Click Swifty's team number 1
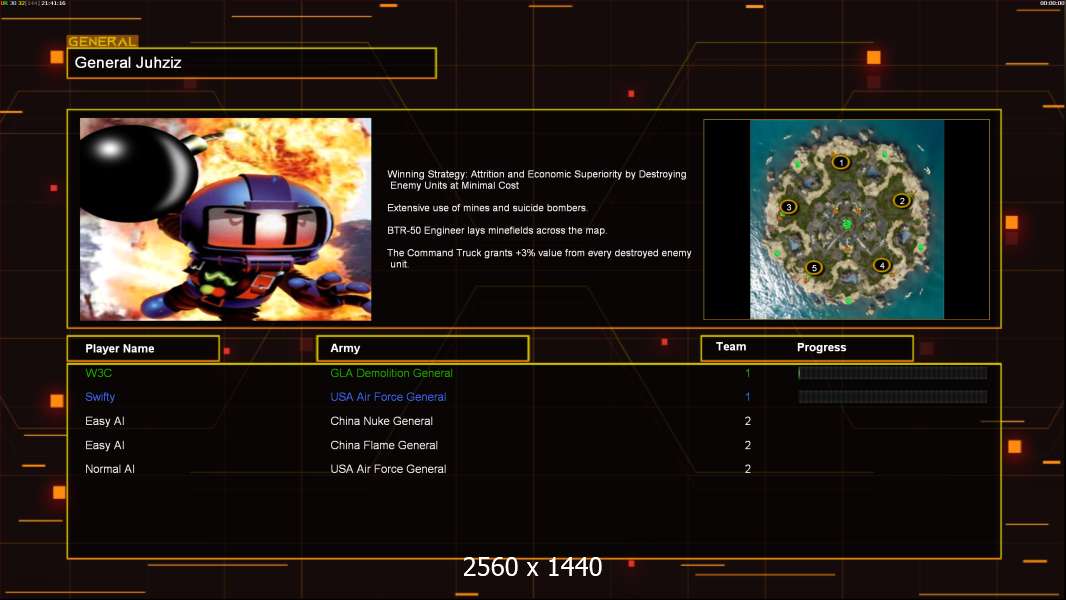 click(748, 397)
